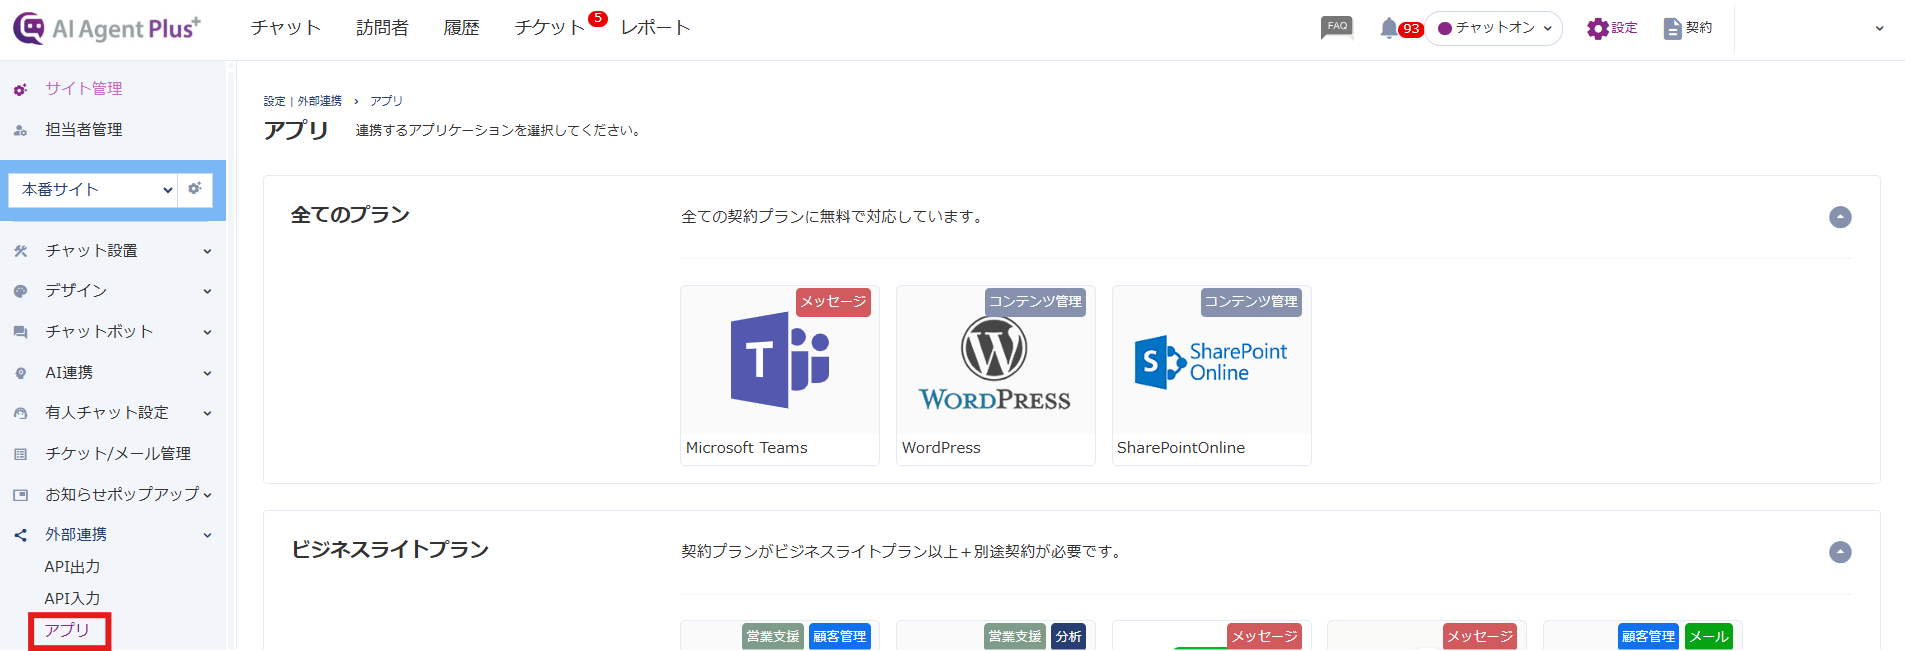Viewport: 1905px width, 651px height.
Task: Expand the AI連携 chevron
Action: click(207, 373)
